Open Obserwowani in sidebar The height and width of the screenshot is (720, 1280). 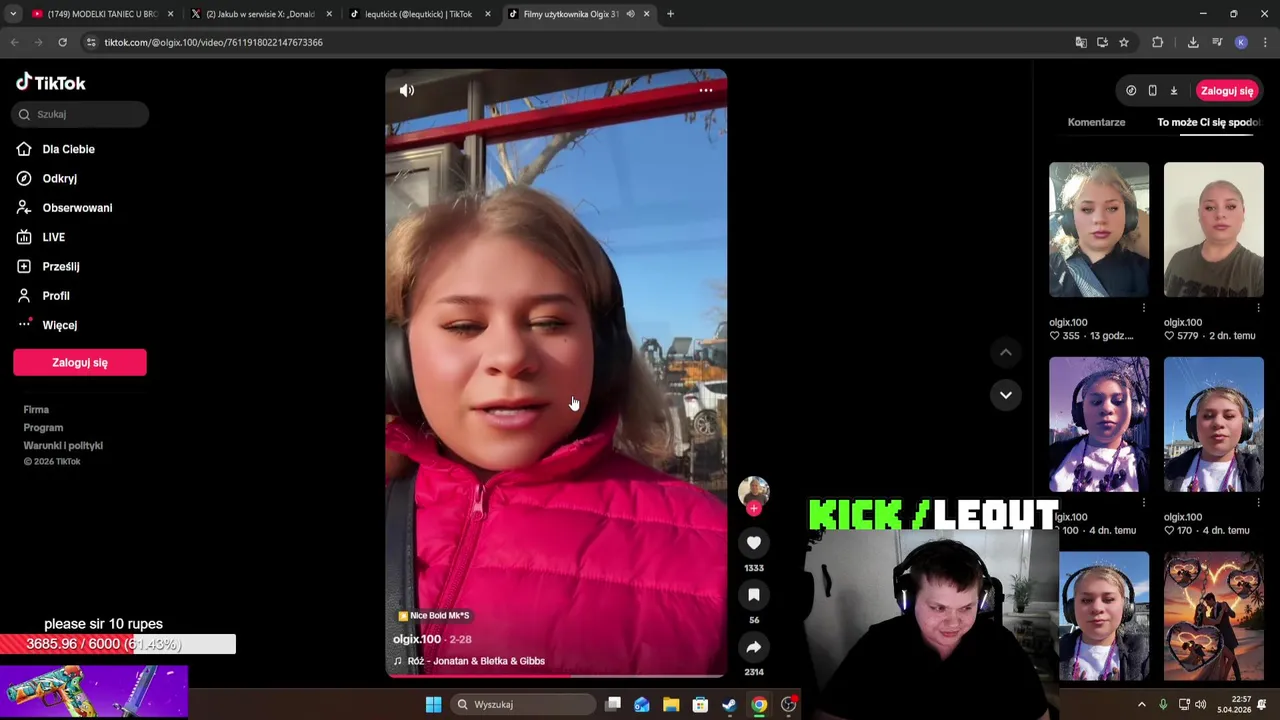pyautogui.click(x=79, y=208)
